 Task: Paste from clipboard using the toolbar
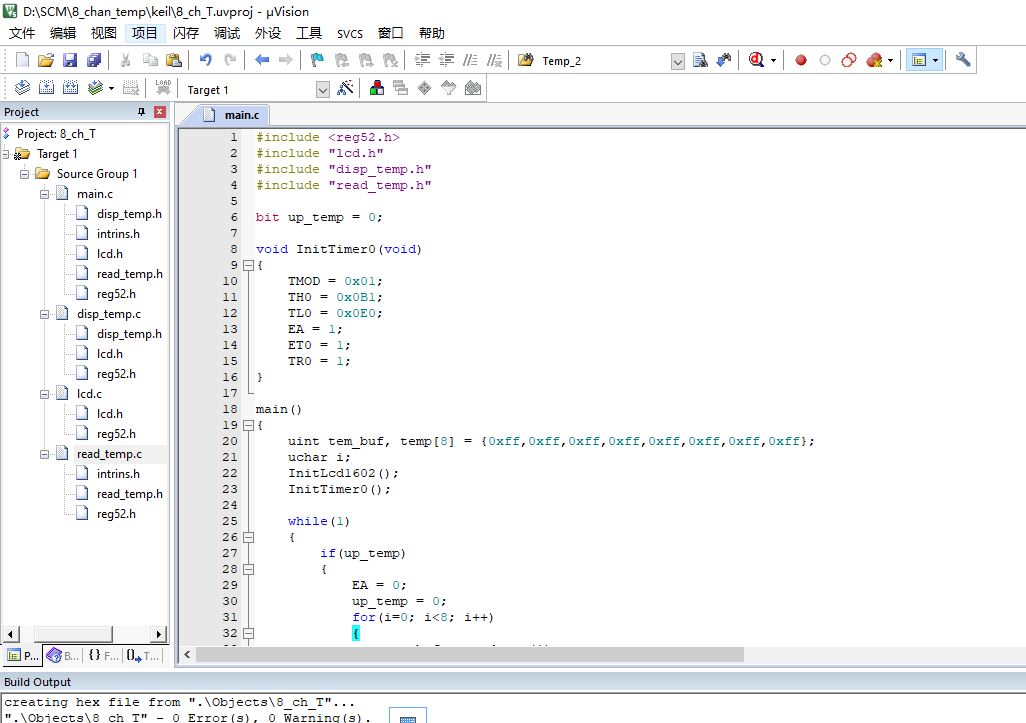[174, 60]
